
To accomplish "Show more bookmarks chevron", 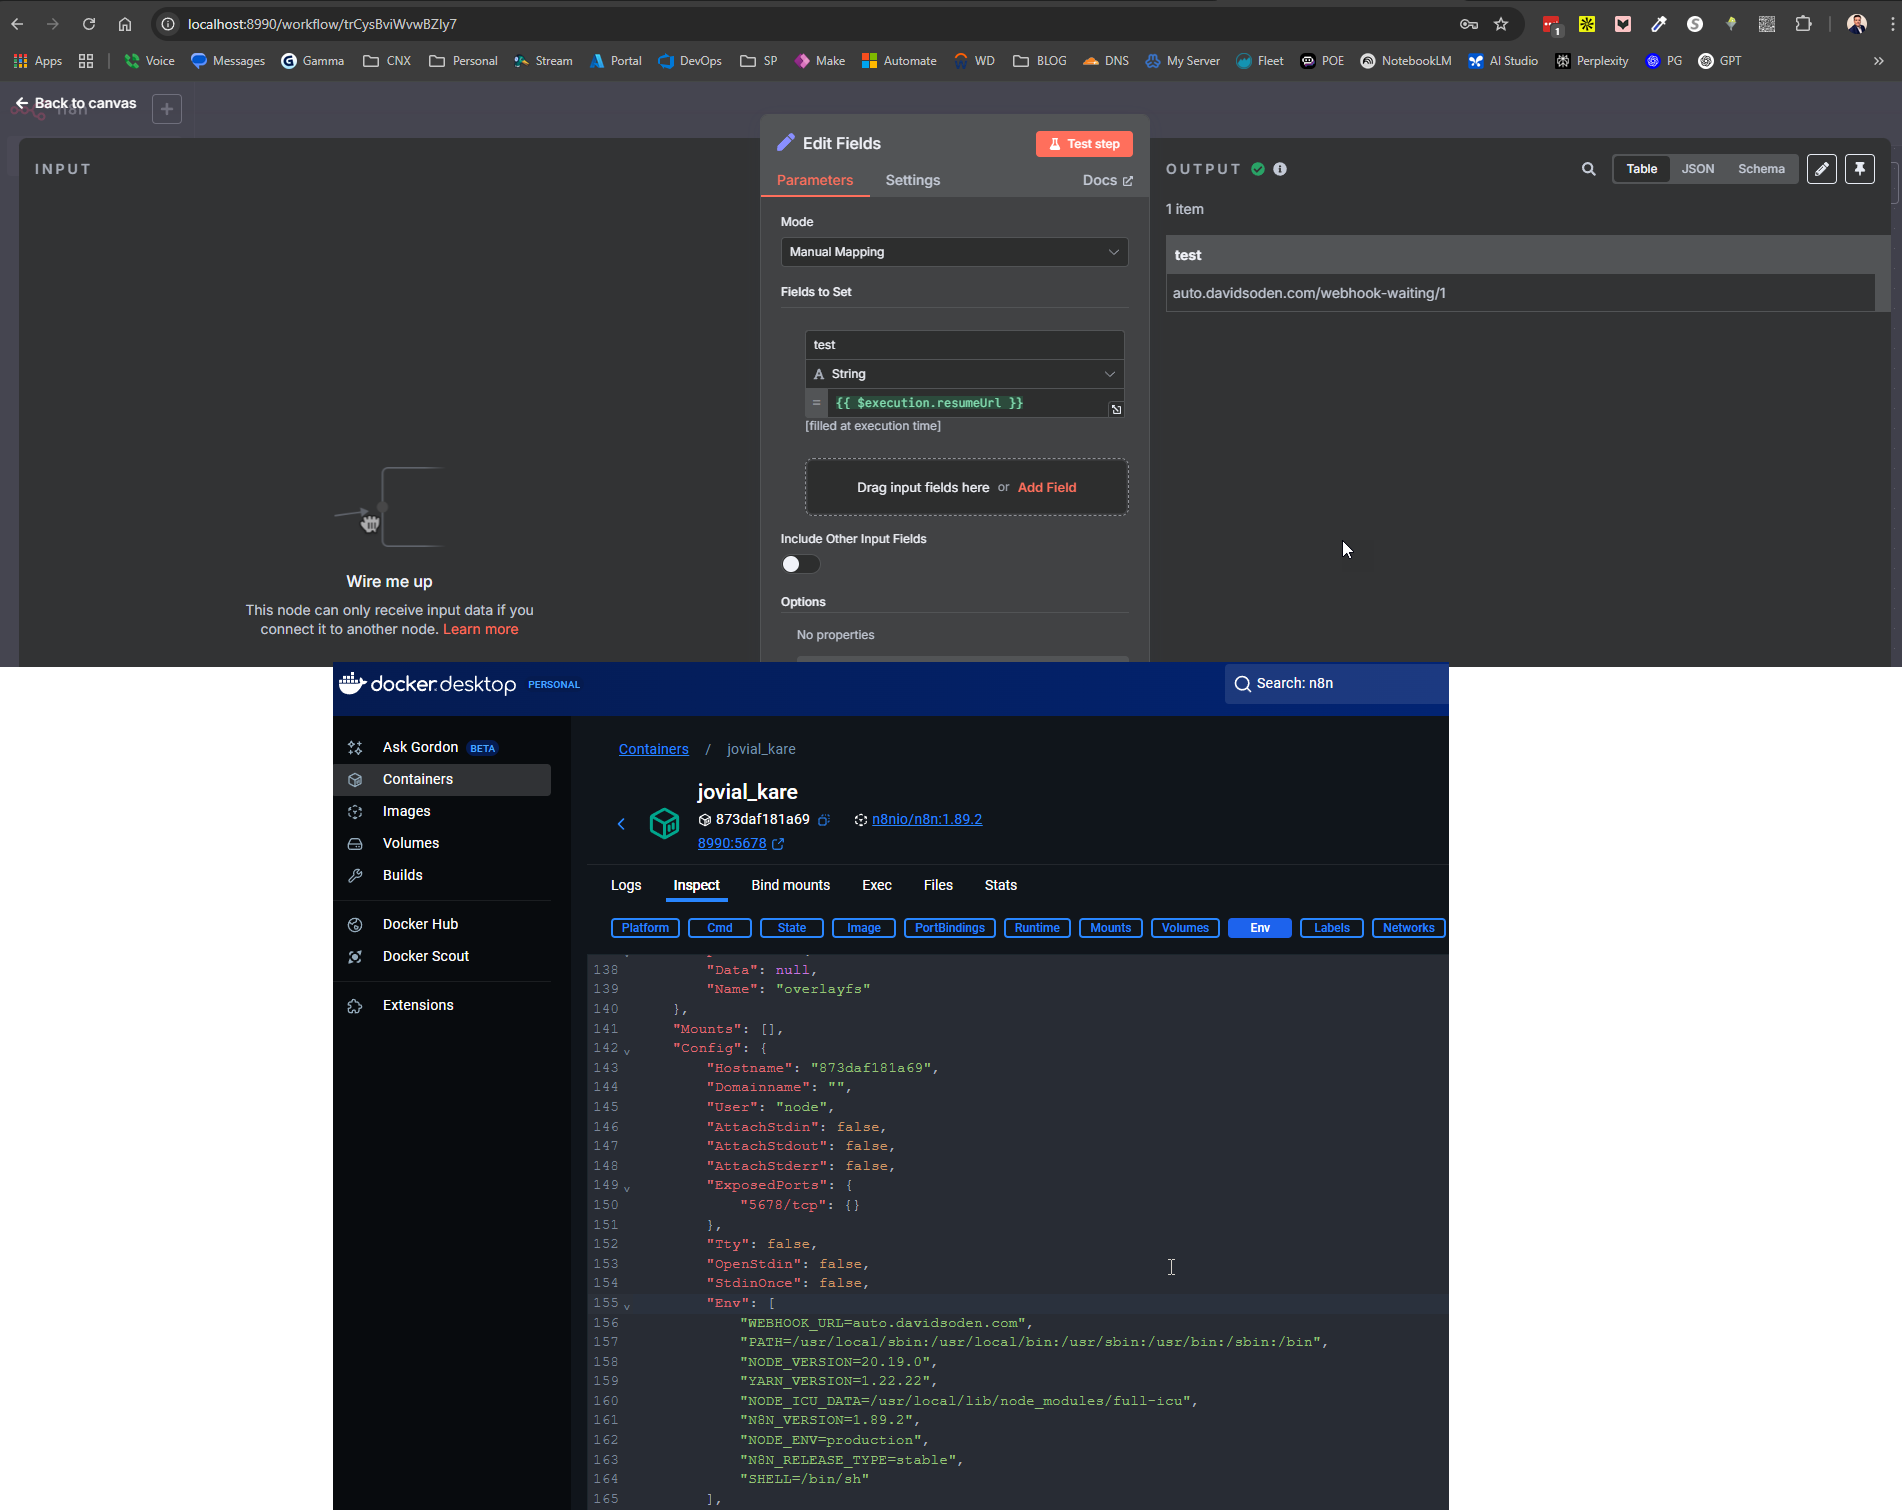I will click(1879, 61).
